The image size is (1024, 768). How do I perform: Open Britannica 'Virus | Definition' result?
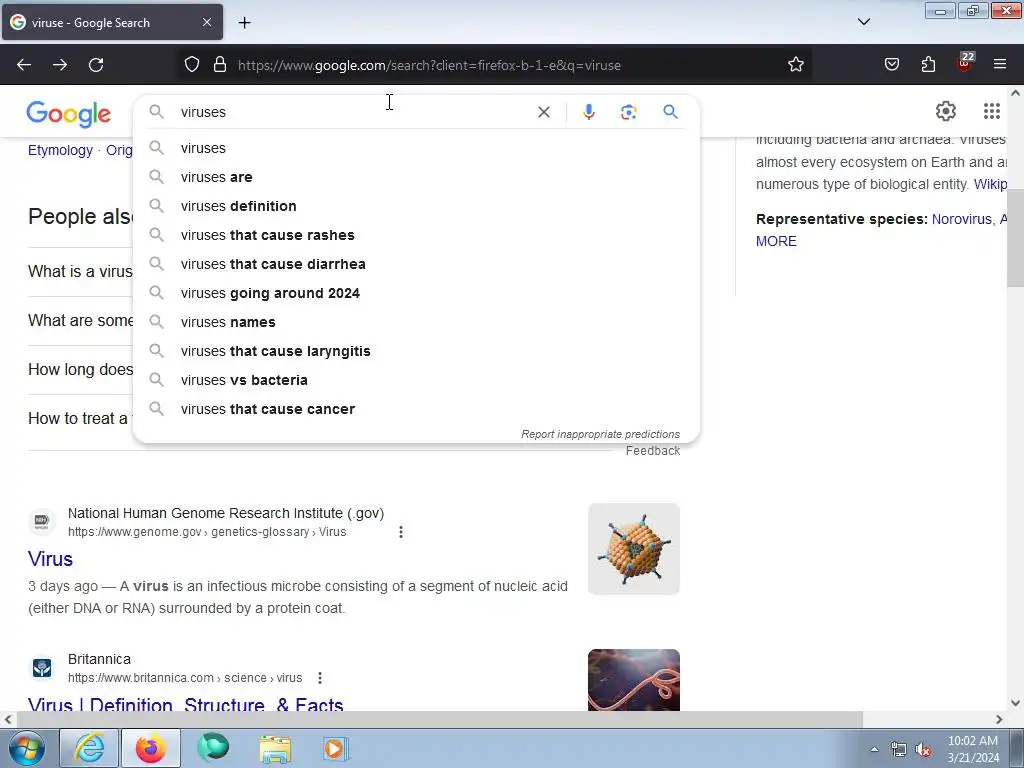tap(185, 703)
